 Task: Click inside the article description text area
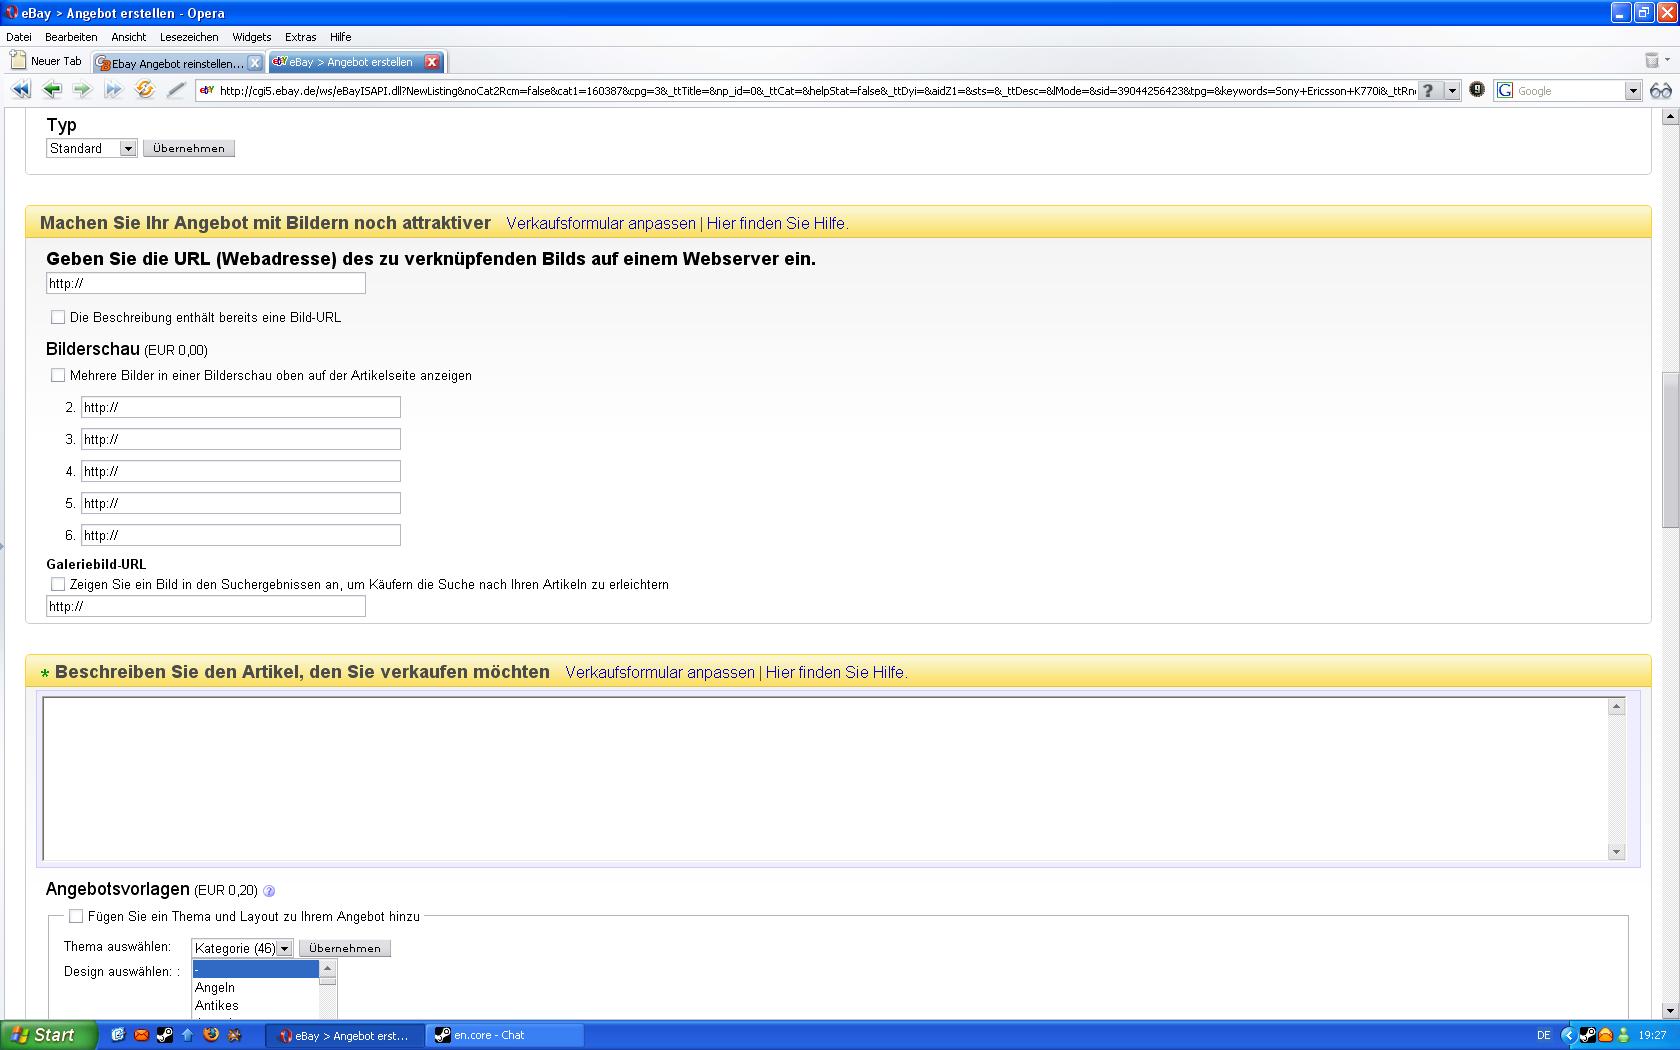tap(826, 778)
